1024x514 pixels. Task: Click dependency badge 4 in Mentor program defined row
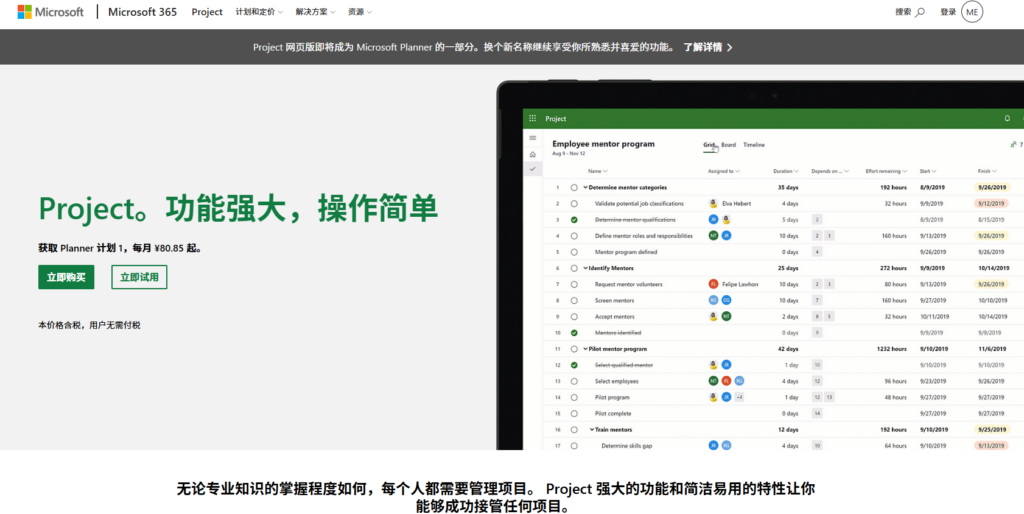[817, 251]
